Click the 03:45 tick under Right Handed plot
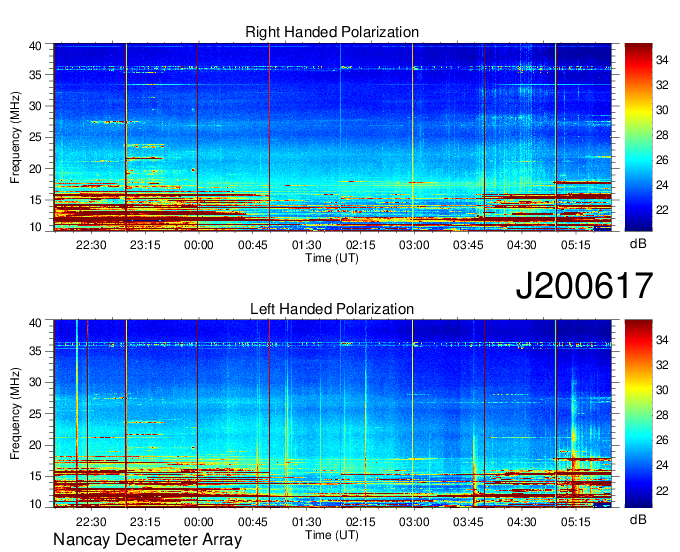This screenshot has width=680, height=552. [x=468, y=245]
